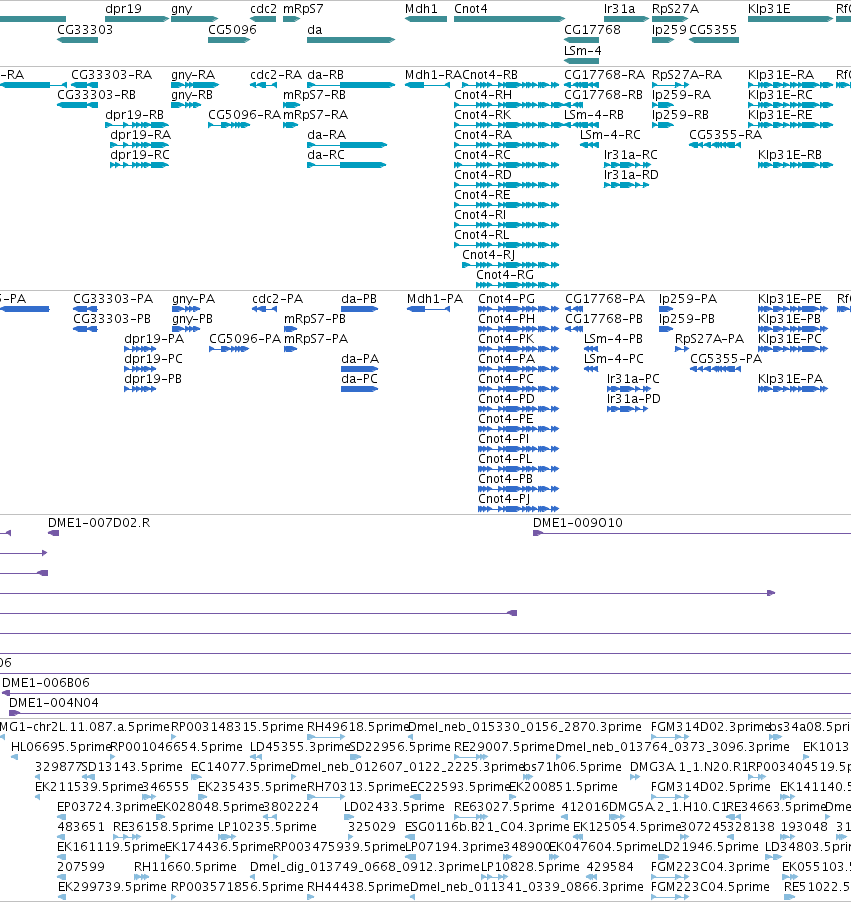Screen dimensions: 851x902
Task: Select the FGM223C04.3prime EST label
Action: 710,867
